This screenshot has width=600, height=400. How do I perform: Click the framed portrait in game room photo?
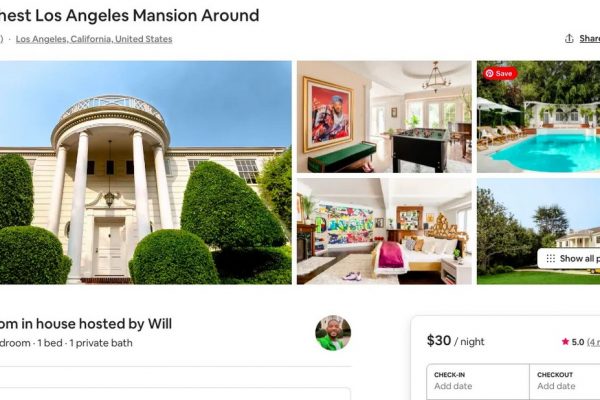tap(328, 114)
